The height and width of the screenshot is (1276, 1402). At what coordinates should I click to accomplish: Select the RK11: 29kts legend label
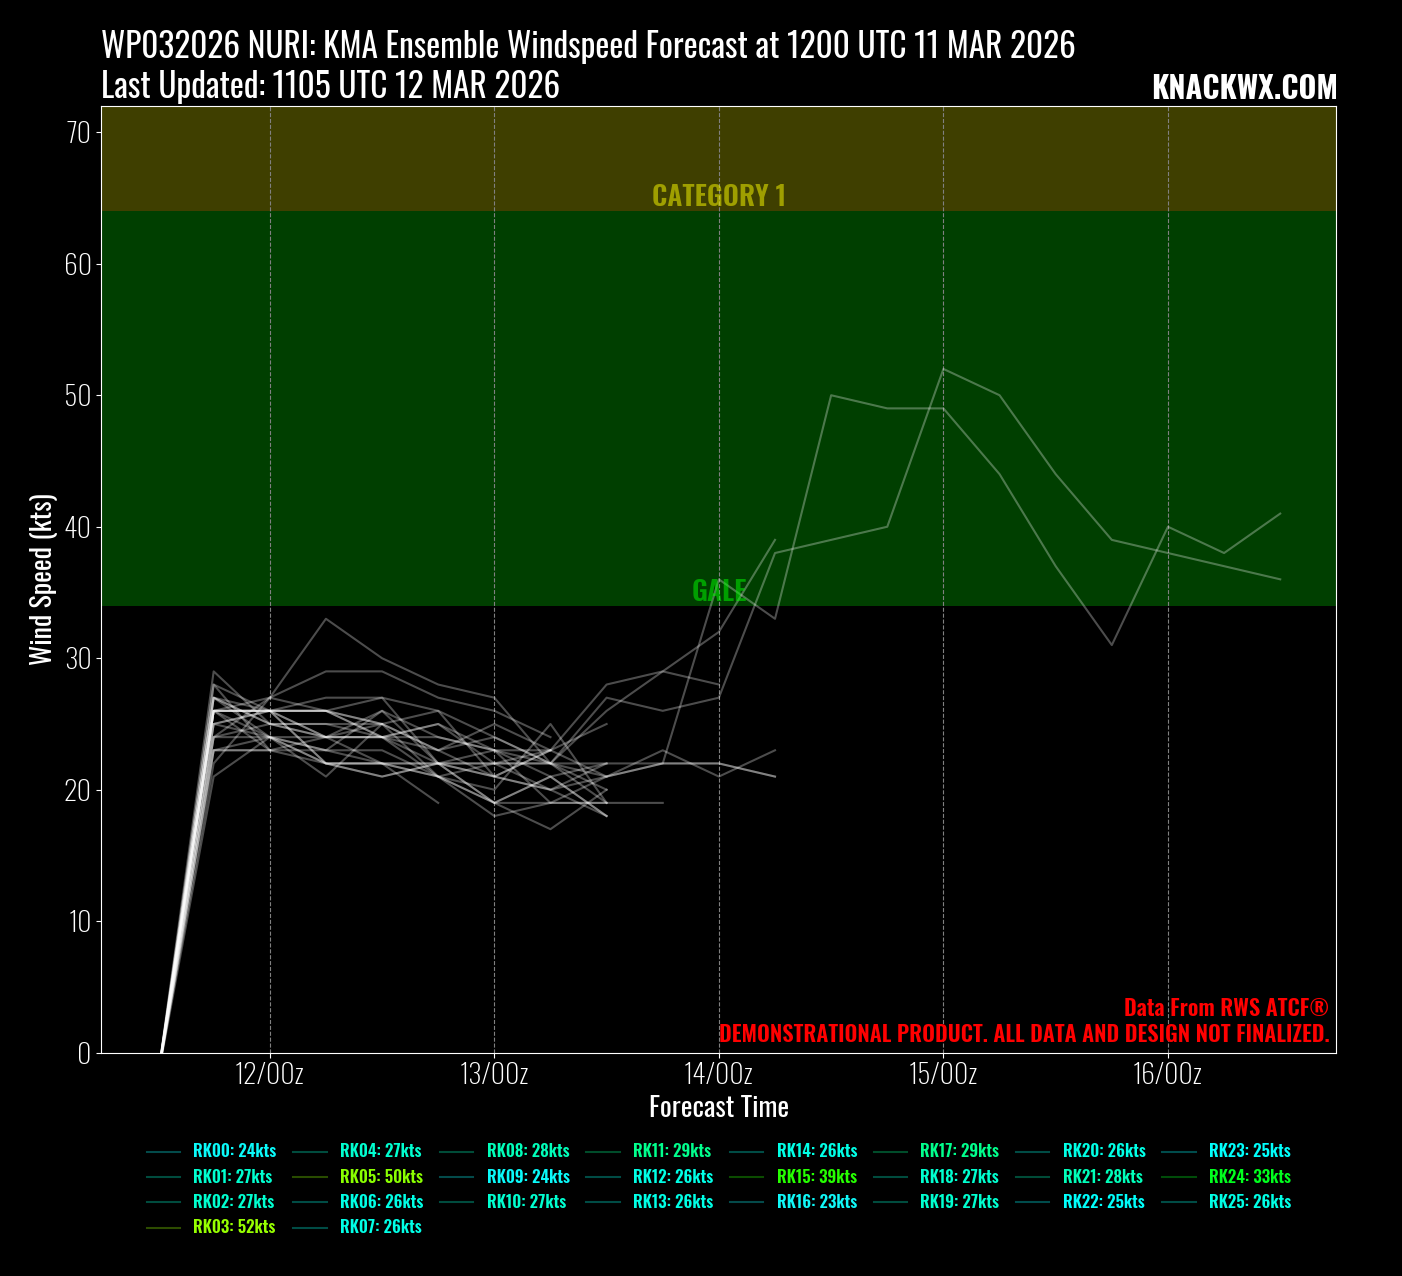pyautogui.click(x=672, y=1151)
